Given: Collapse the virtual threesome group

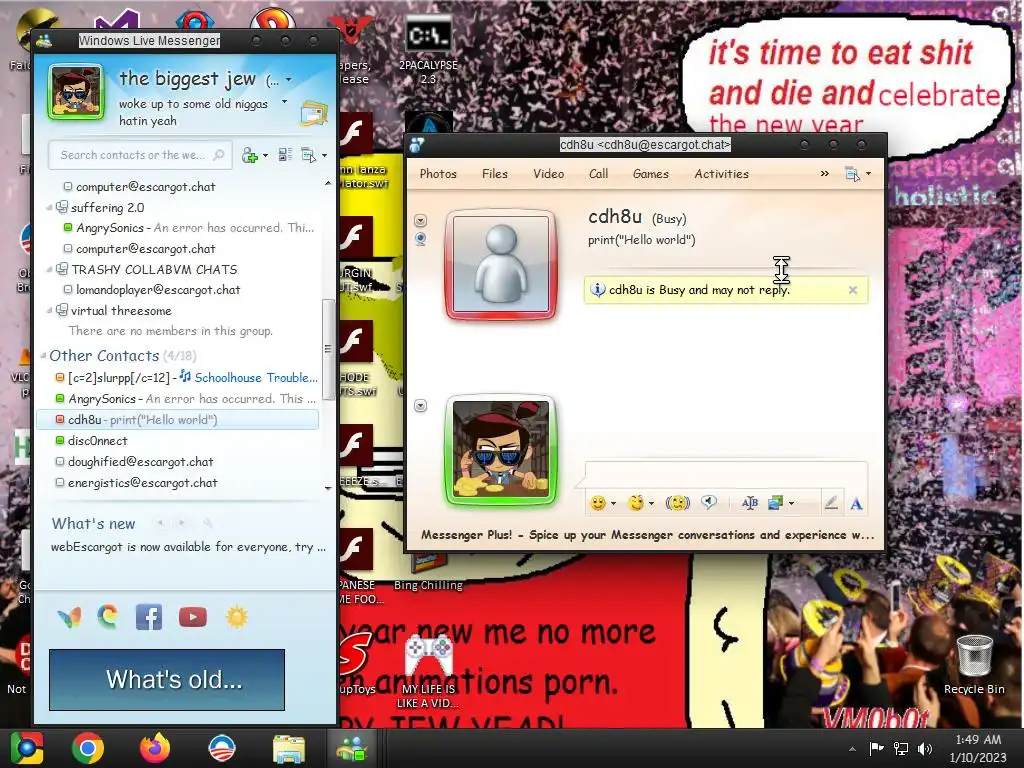Looking at the screenshot, I should pos(50,311).
